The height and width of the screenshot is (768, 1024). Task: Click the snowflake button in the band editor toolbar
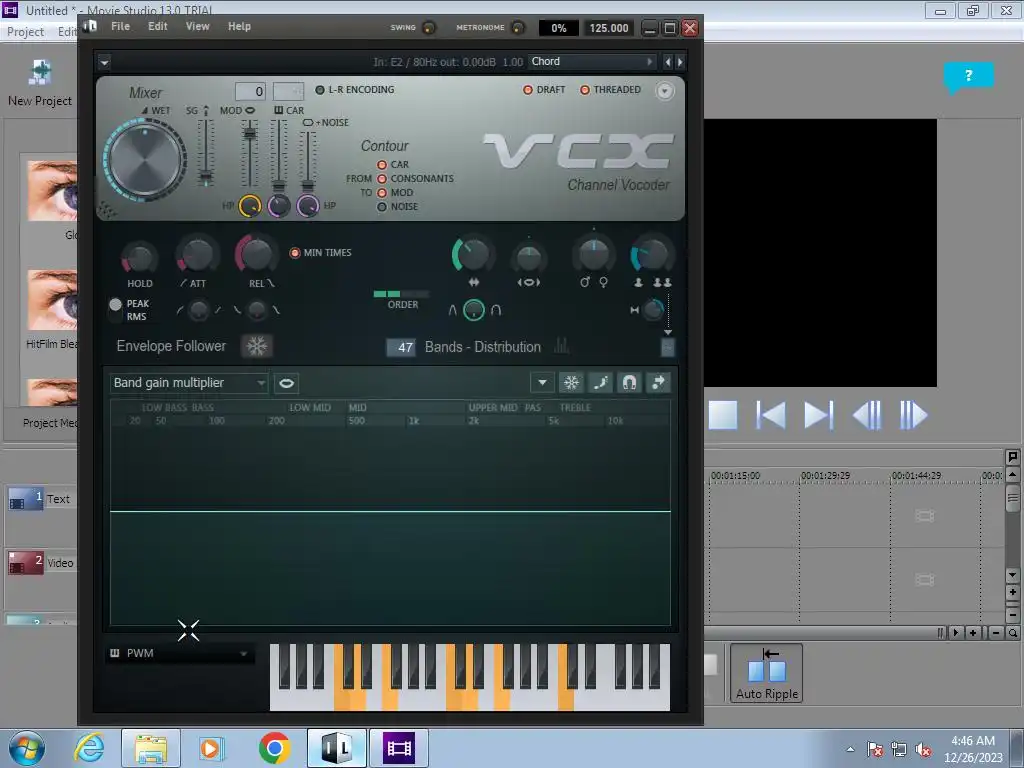[571, 383]
